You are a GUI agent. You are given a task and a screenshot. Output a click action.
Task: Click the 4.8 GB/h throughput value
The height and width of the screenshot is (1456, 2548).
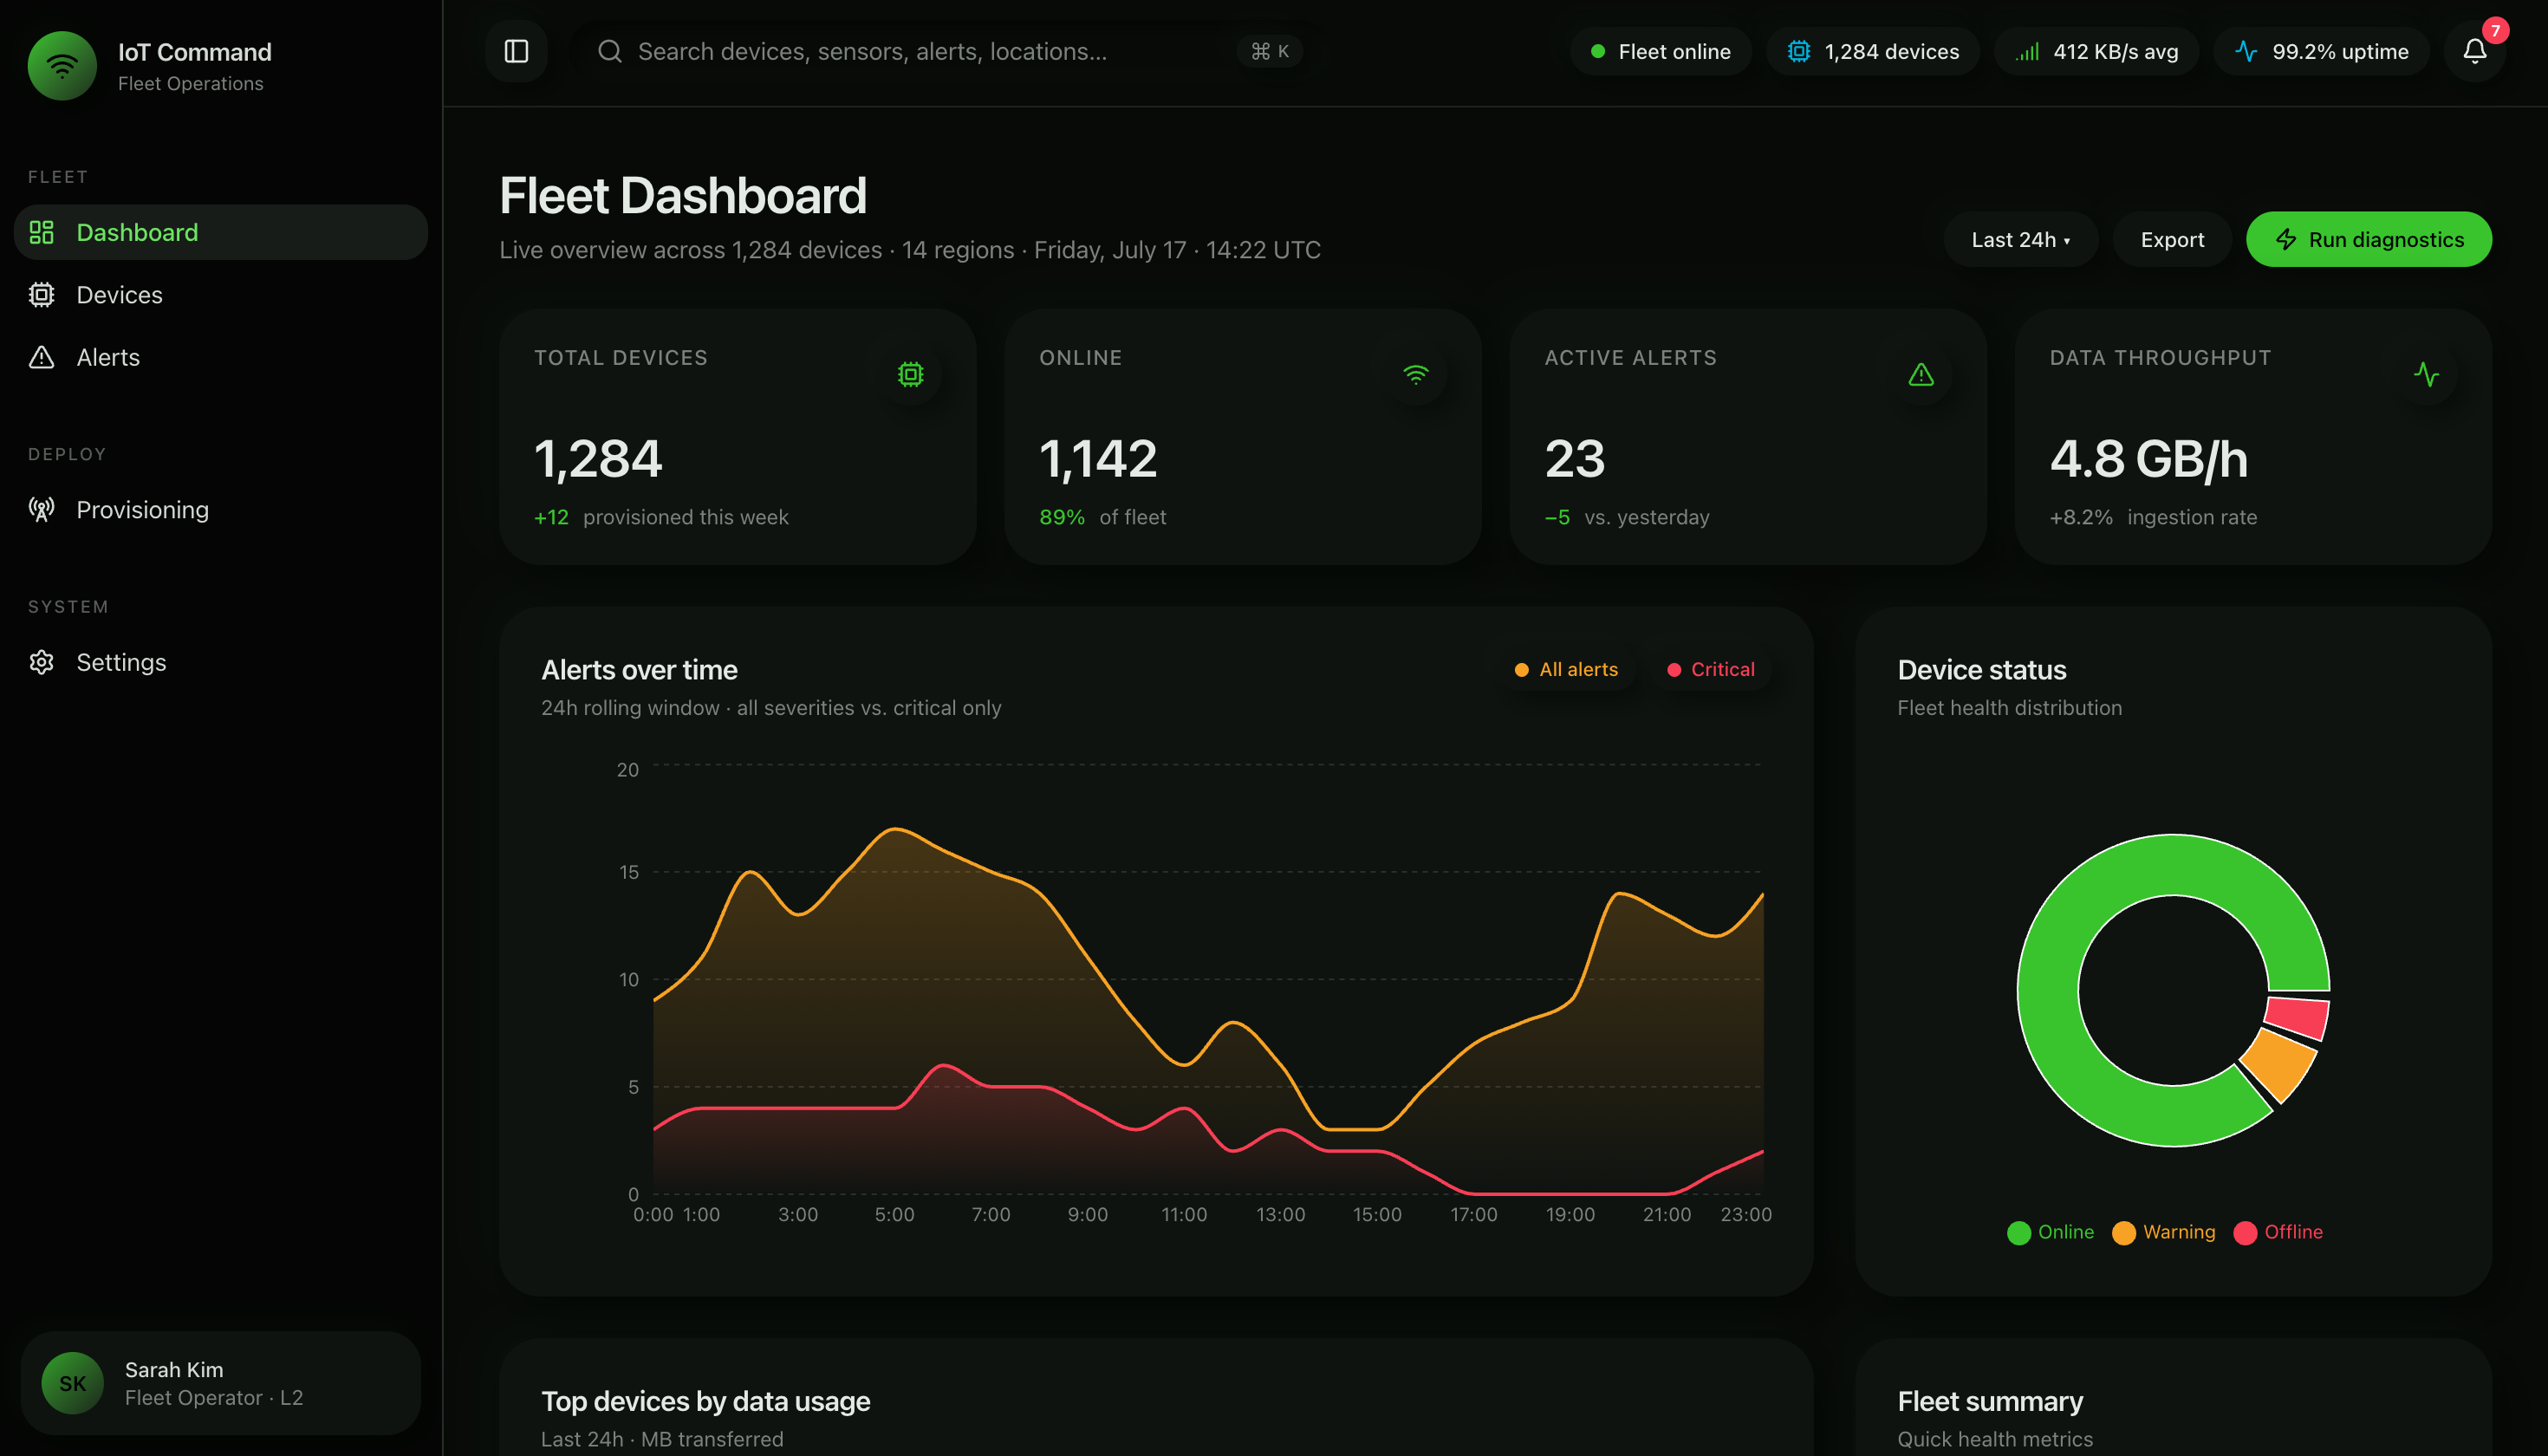click(2149, 459)
